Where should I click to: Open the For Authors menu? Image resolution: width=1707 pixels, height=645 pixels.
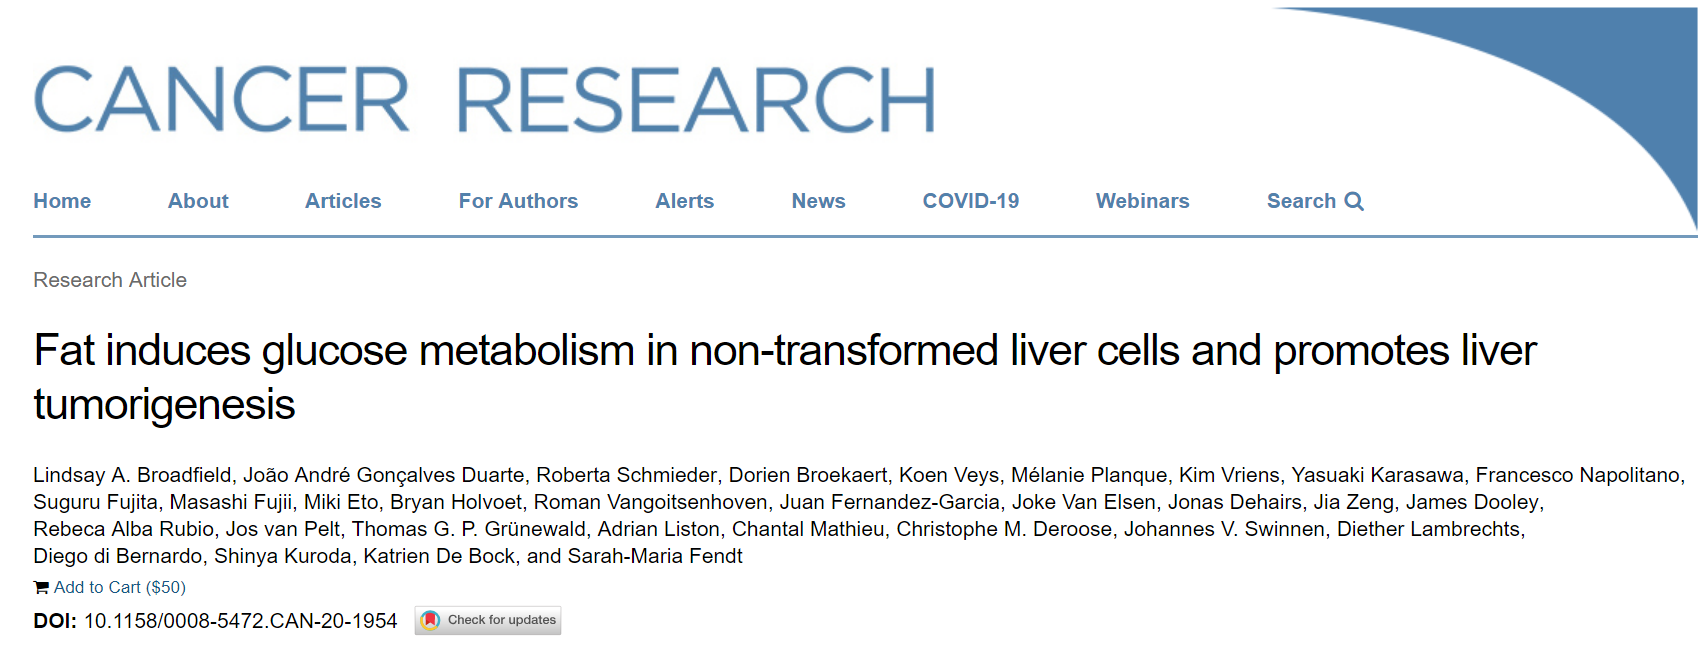pyautogui.click(x=518, y=201)
